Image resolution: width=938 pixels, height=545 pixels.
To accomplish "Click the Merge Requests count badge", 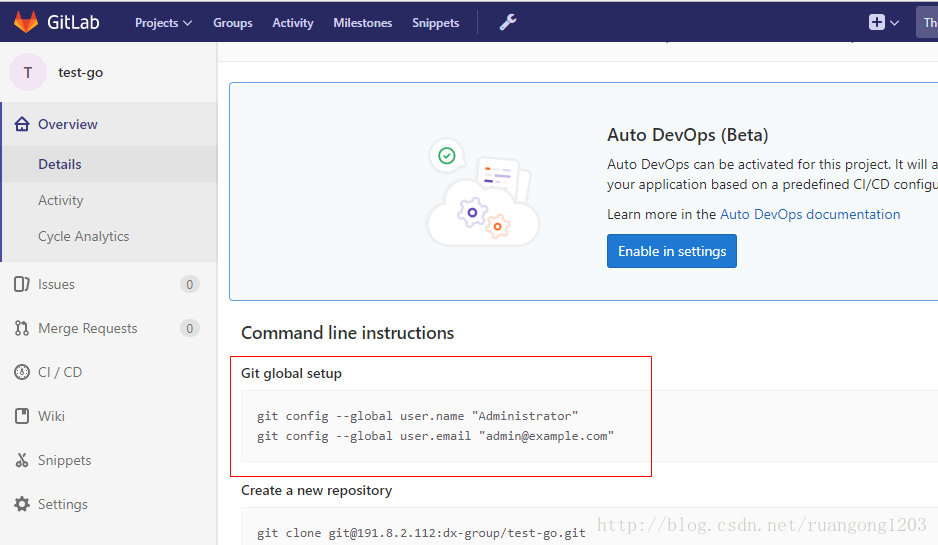I will [x=190, y=328].
